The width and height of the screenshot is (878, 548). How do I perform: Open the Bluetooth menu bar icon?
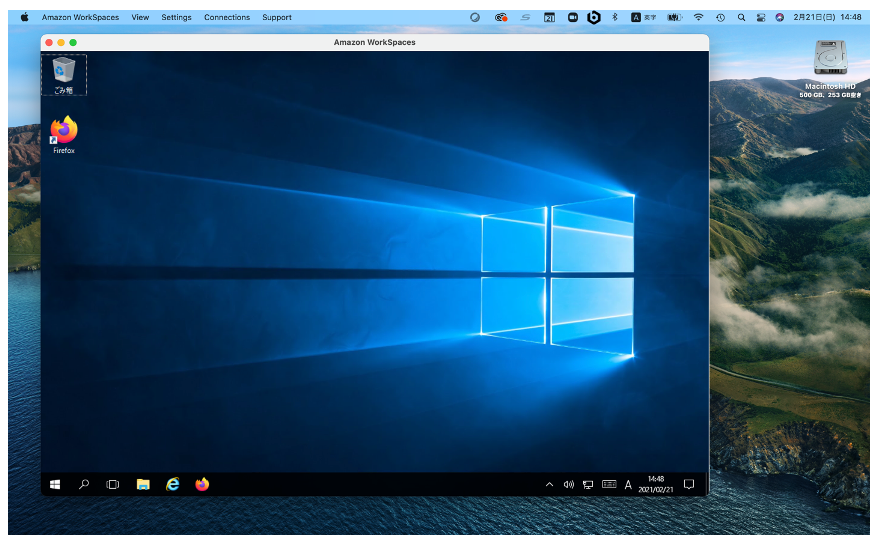[614, 17]
